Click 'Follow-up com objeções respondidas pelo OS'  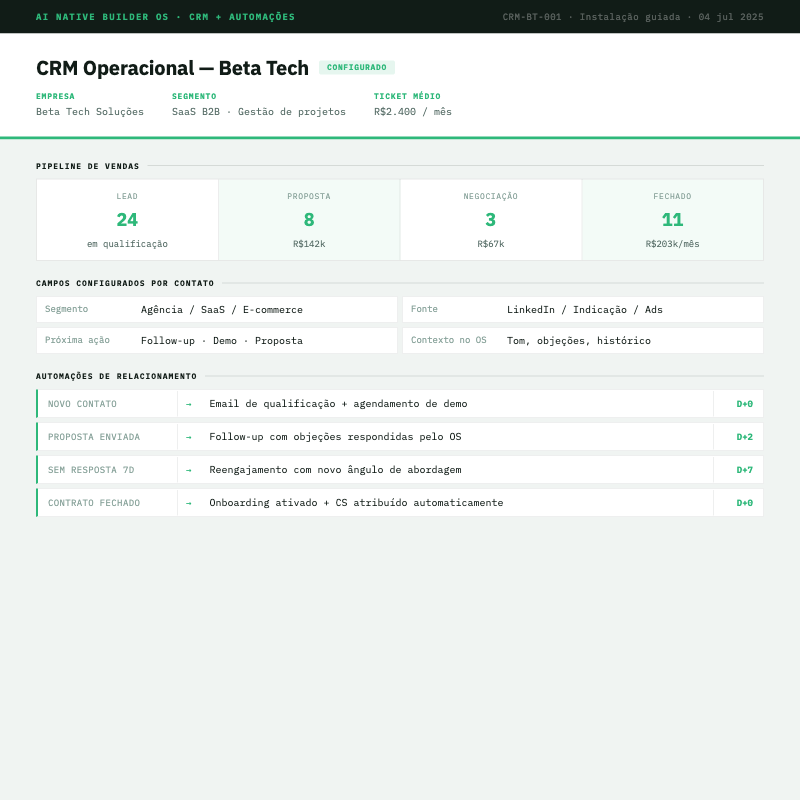pos(335,437)
